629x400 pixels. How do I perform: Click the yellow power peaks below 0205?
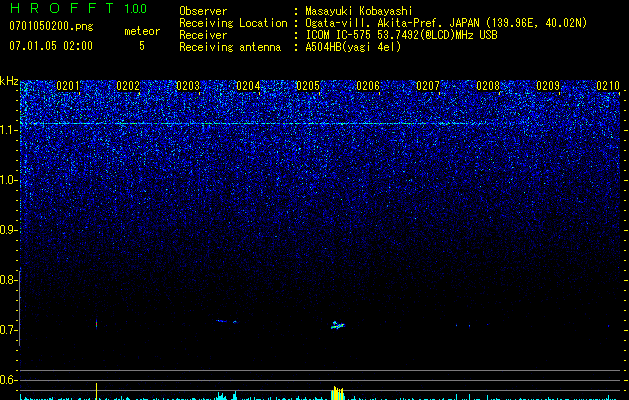click(338, 393)
